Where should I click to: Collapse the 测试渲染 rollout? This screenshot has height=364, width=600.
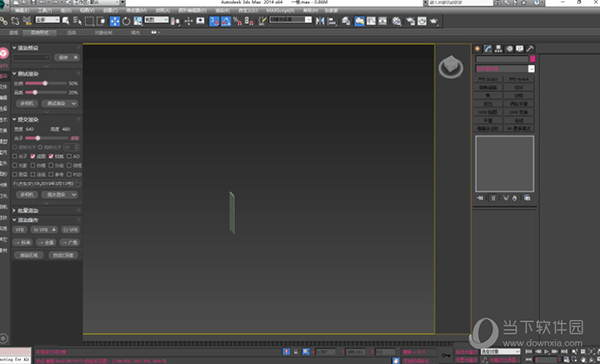pyautogui.click(x=15, y=74)
